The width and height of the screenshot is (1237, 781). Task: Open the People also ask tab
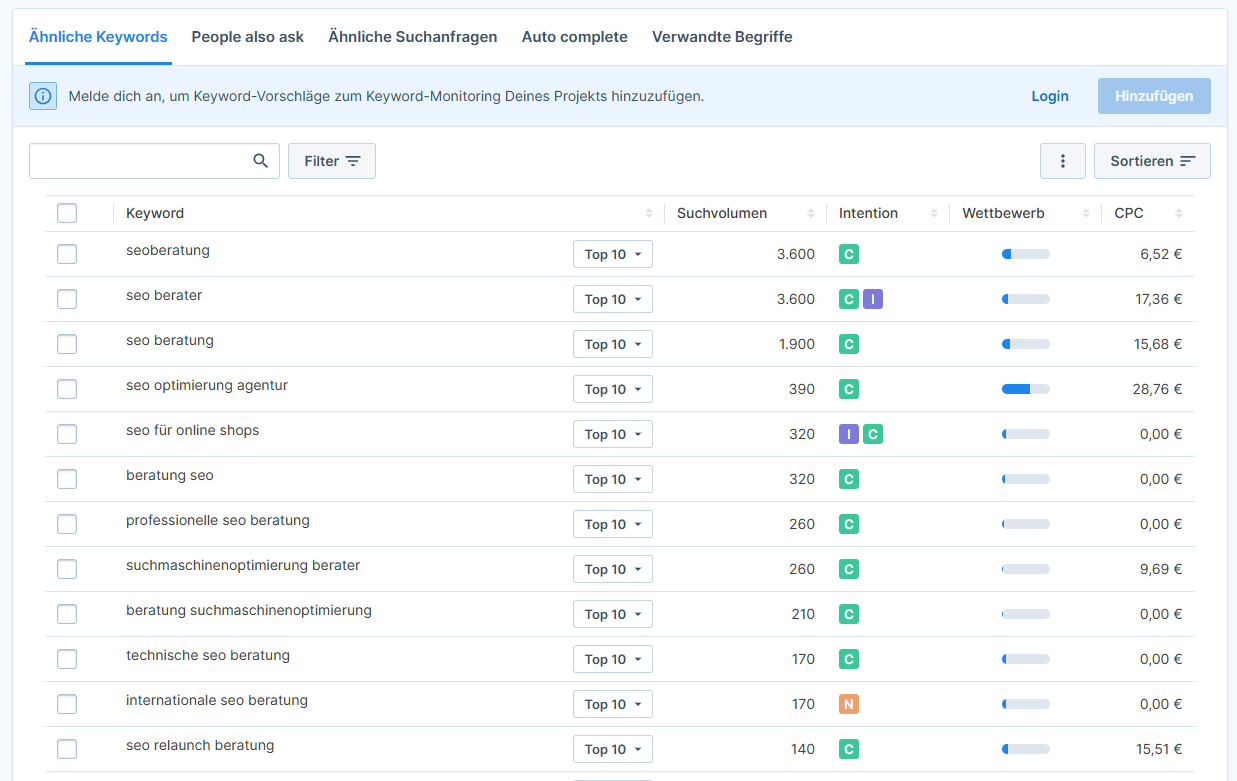pyautogui.click(x=248, y=37)
